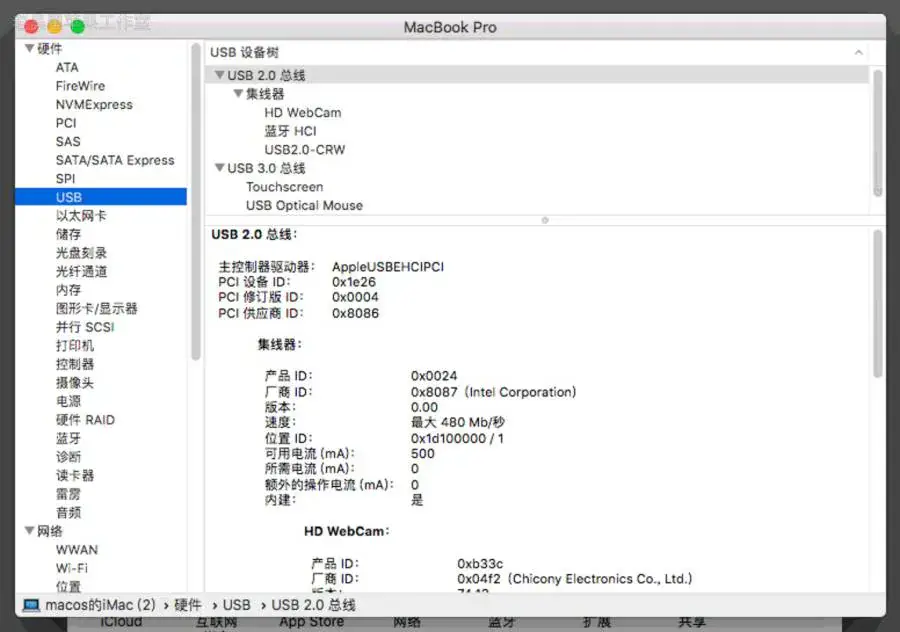Click the yellow minimize window button
This screenshot has height=632, width=900.
[55, 26]
